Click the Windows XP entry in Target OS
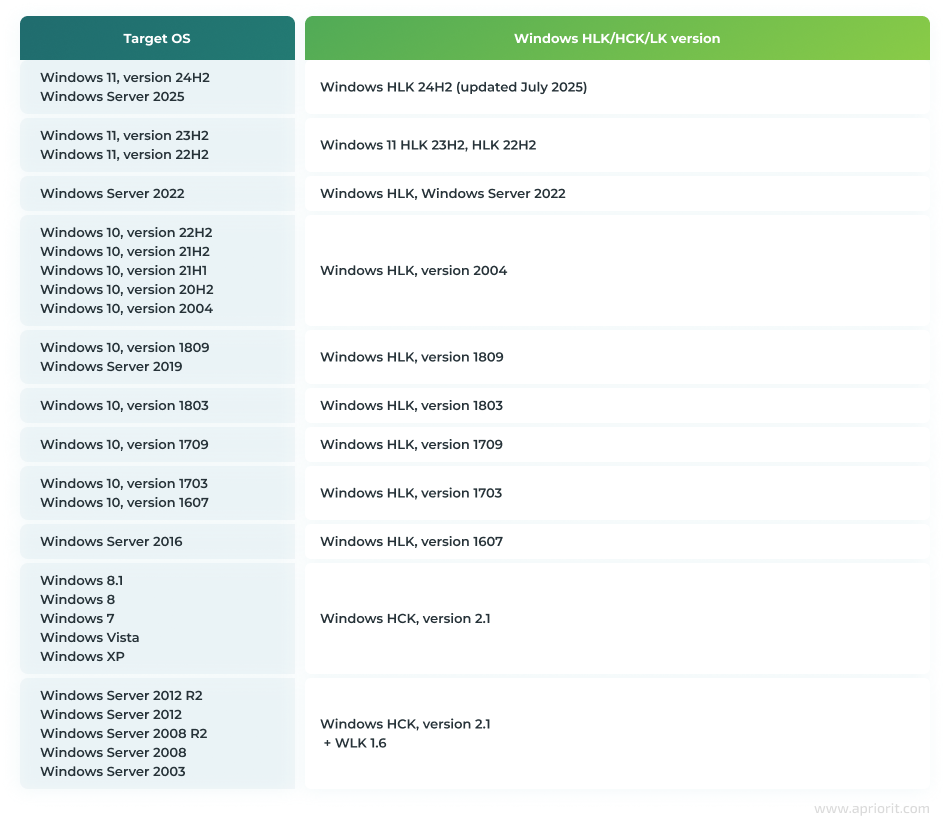The height and width of the screenshot is (833, 950). tap(83, 656)
